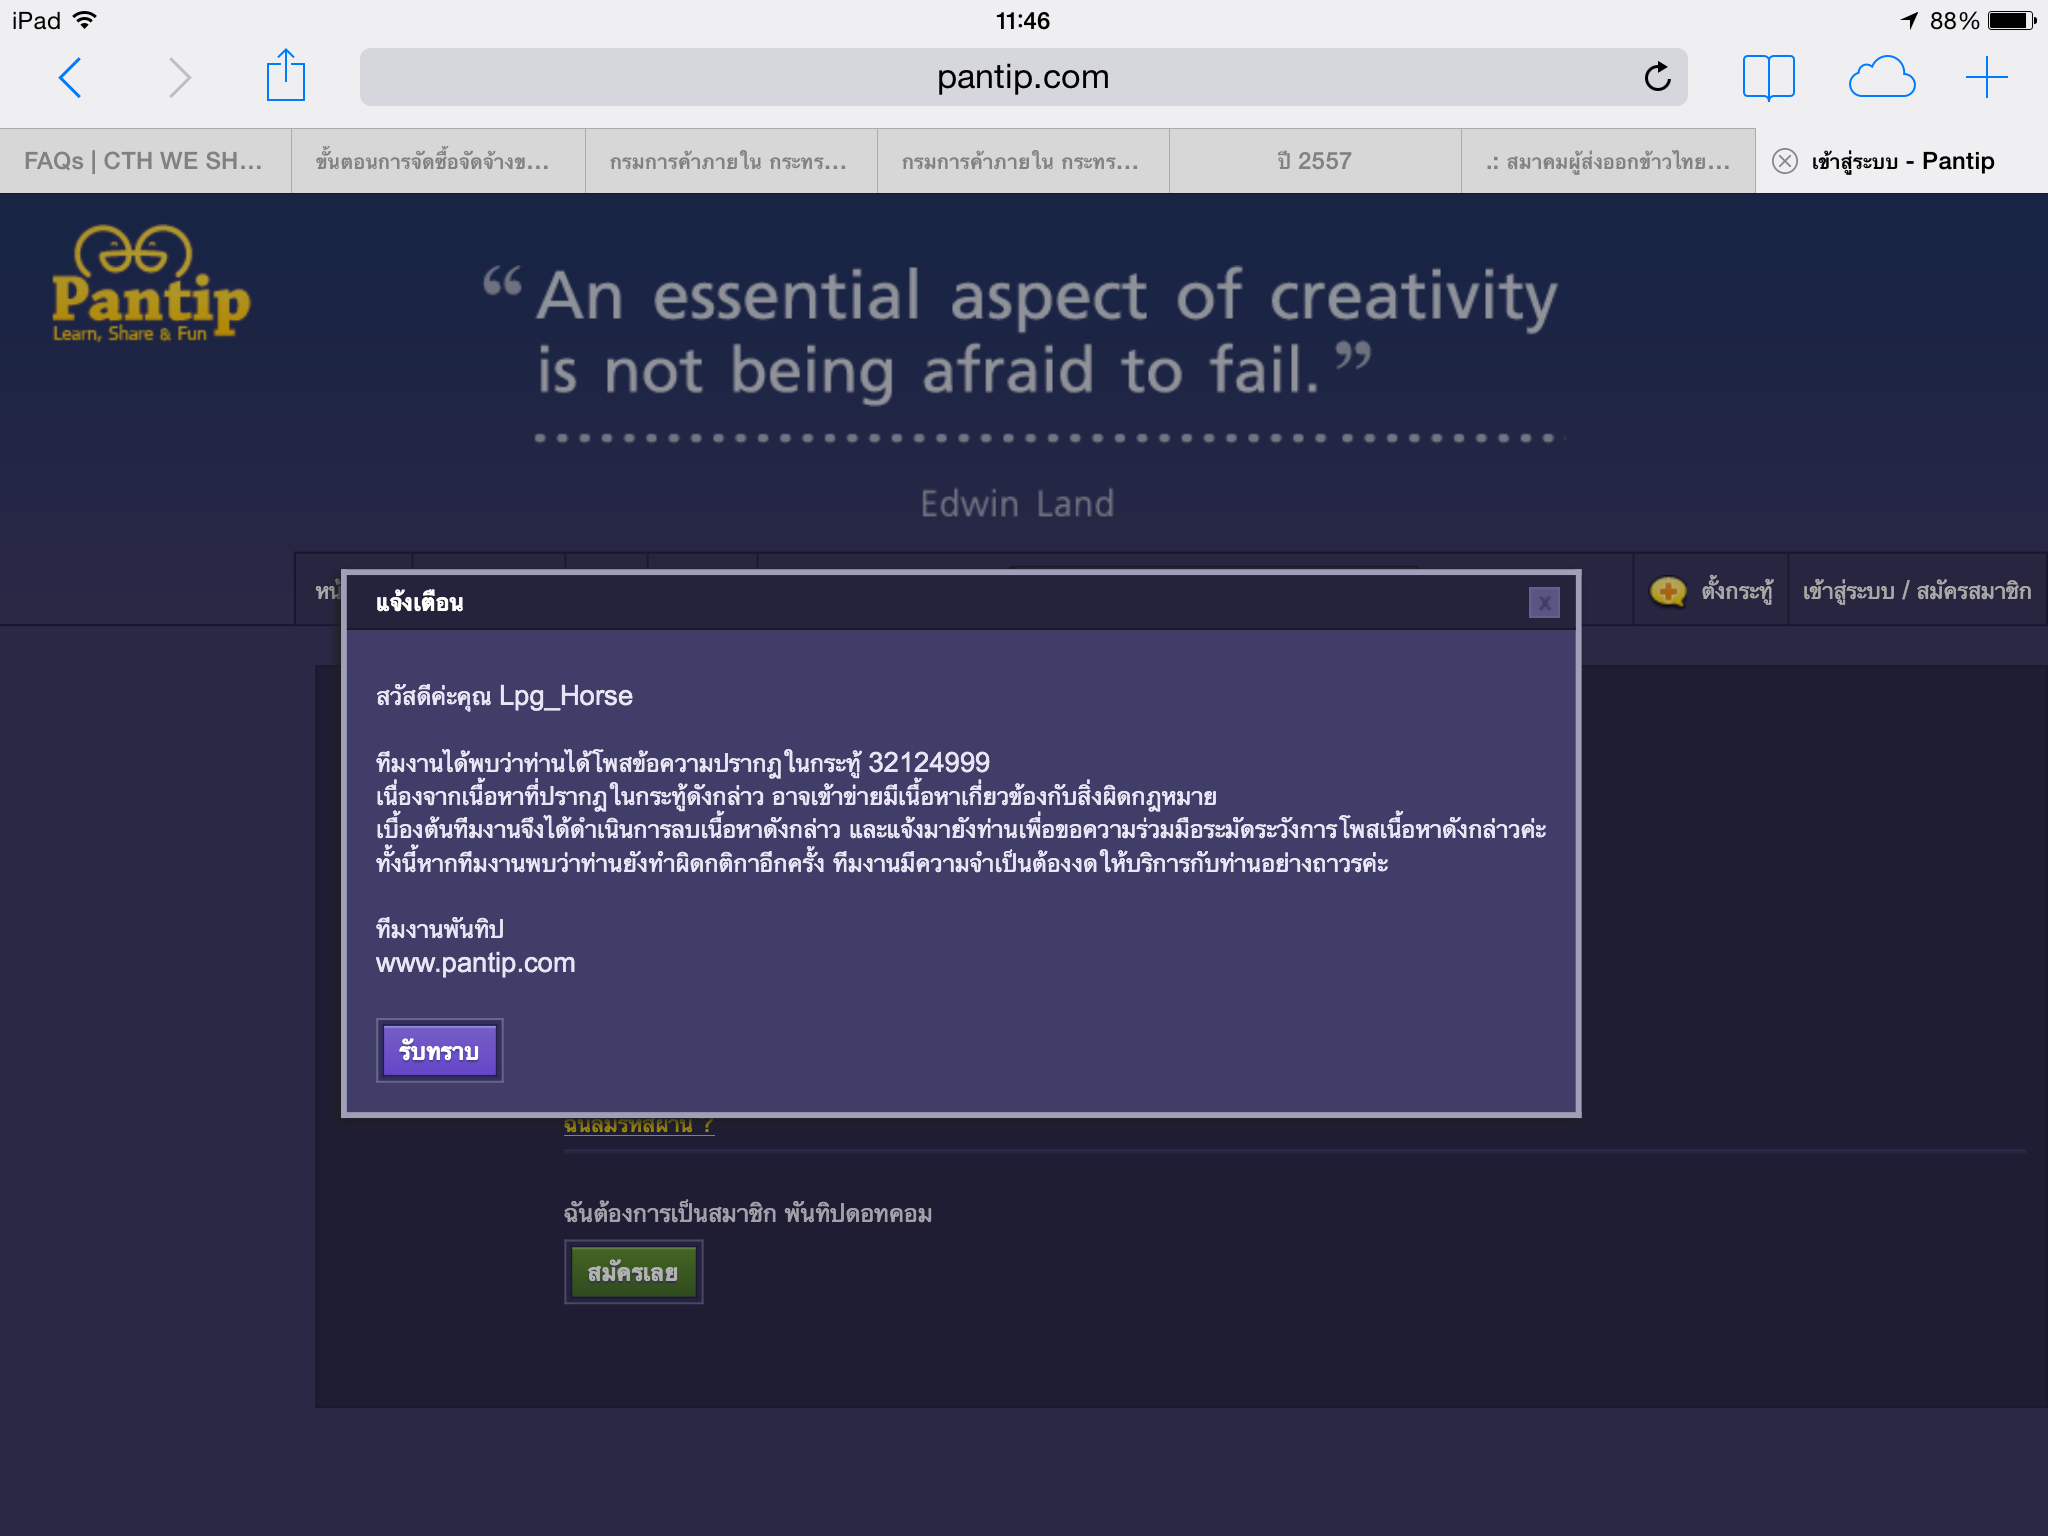Open the ตั้งกระทู้ menu link
This screenshot has height=1536, width=2048.
[1737, 591]
